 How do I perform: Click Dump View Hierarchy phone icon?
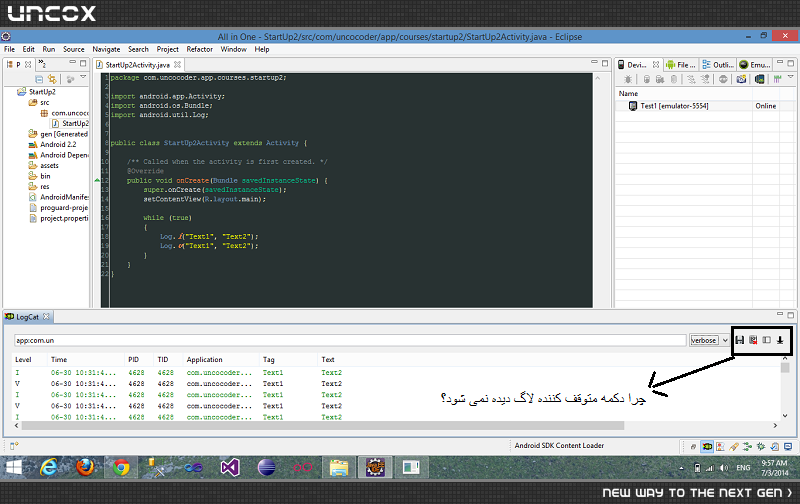pos(759,79)
